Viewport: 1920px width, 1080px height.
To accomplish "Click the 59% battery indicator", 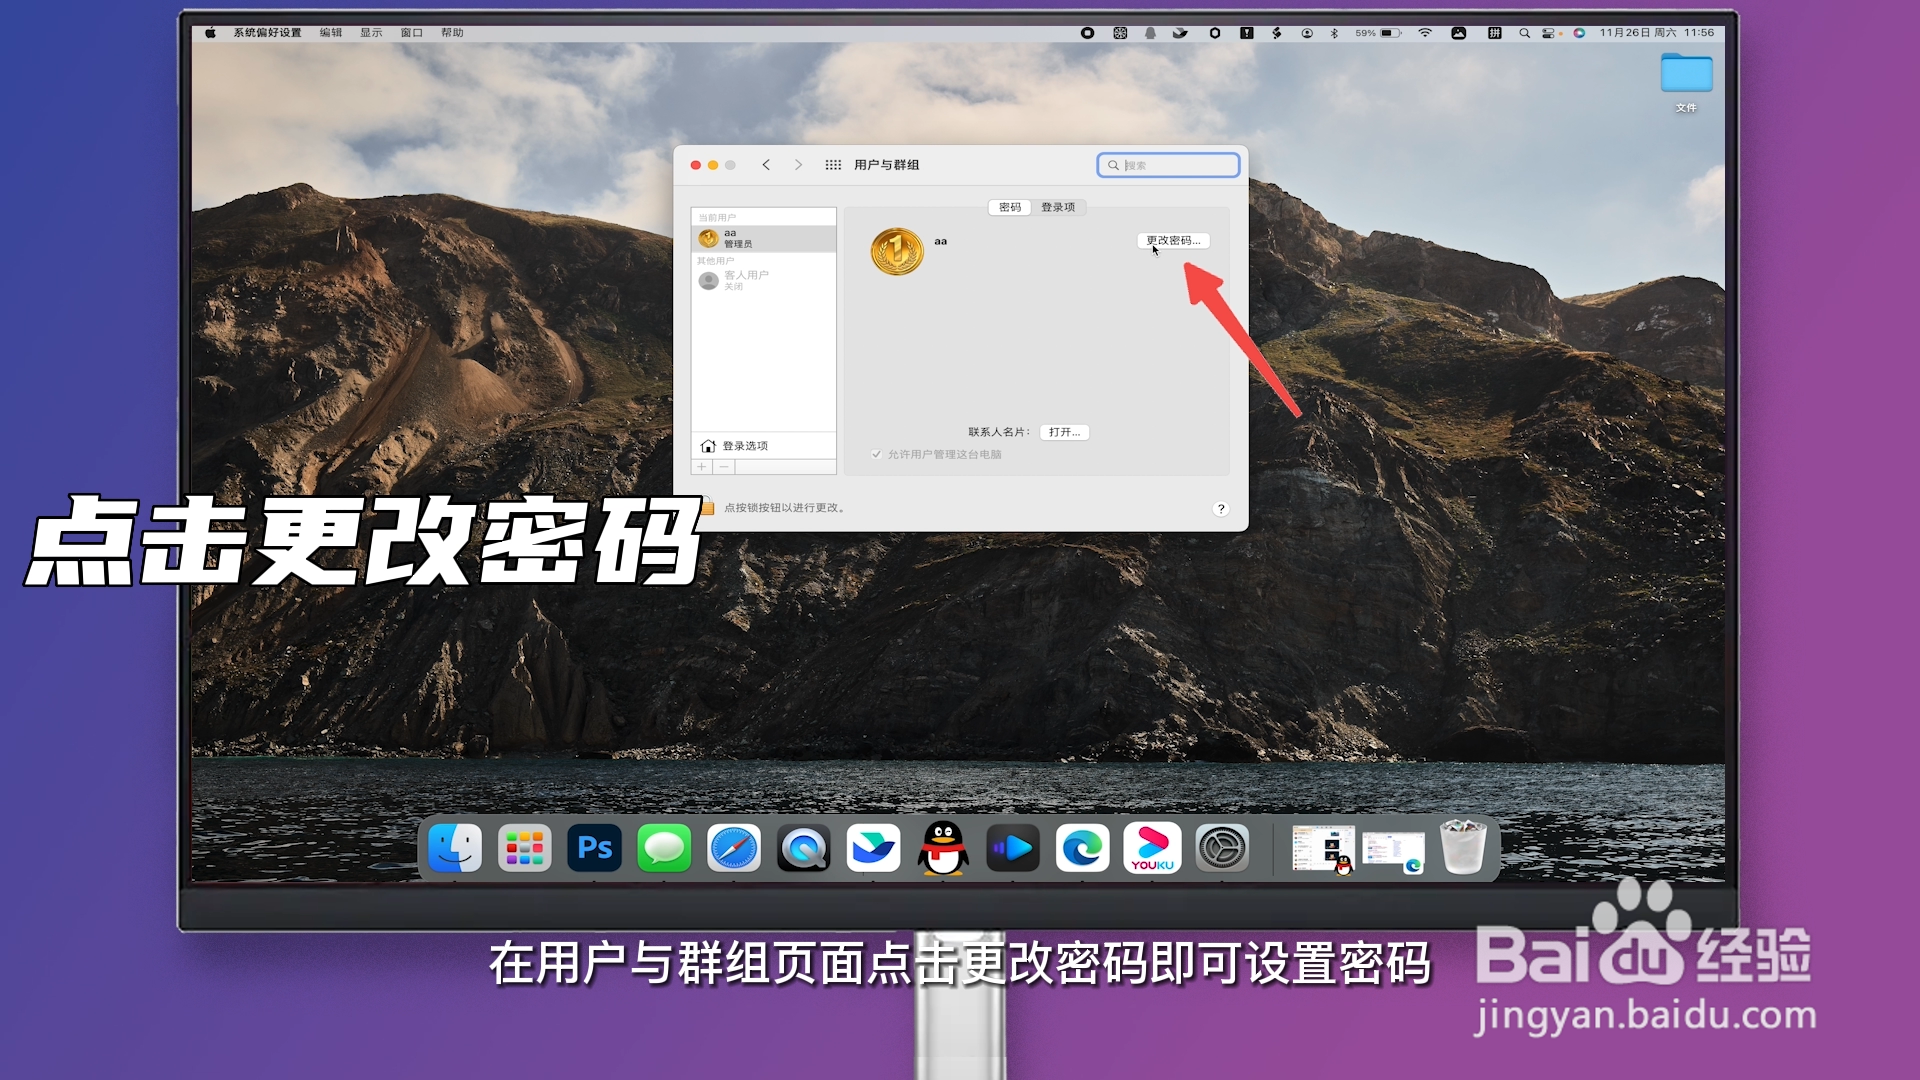I will coord(1378,33).
